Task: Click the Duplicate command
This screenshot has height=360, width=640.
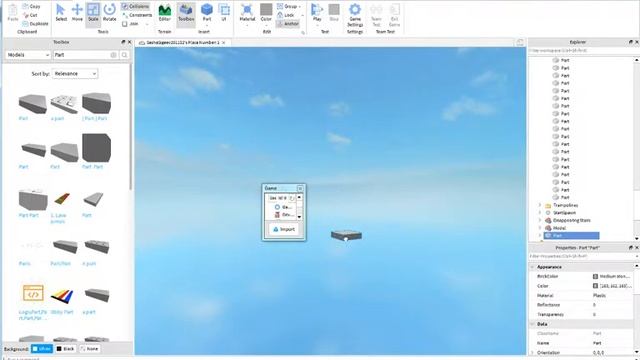Action: 36,24
